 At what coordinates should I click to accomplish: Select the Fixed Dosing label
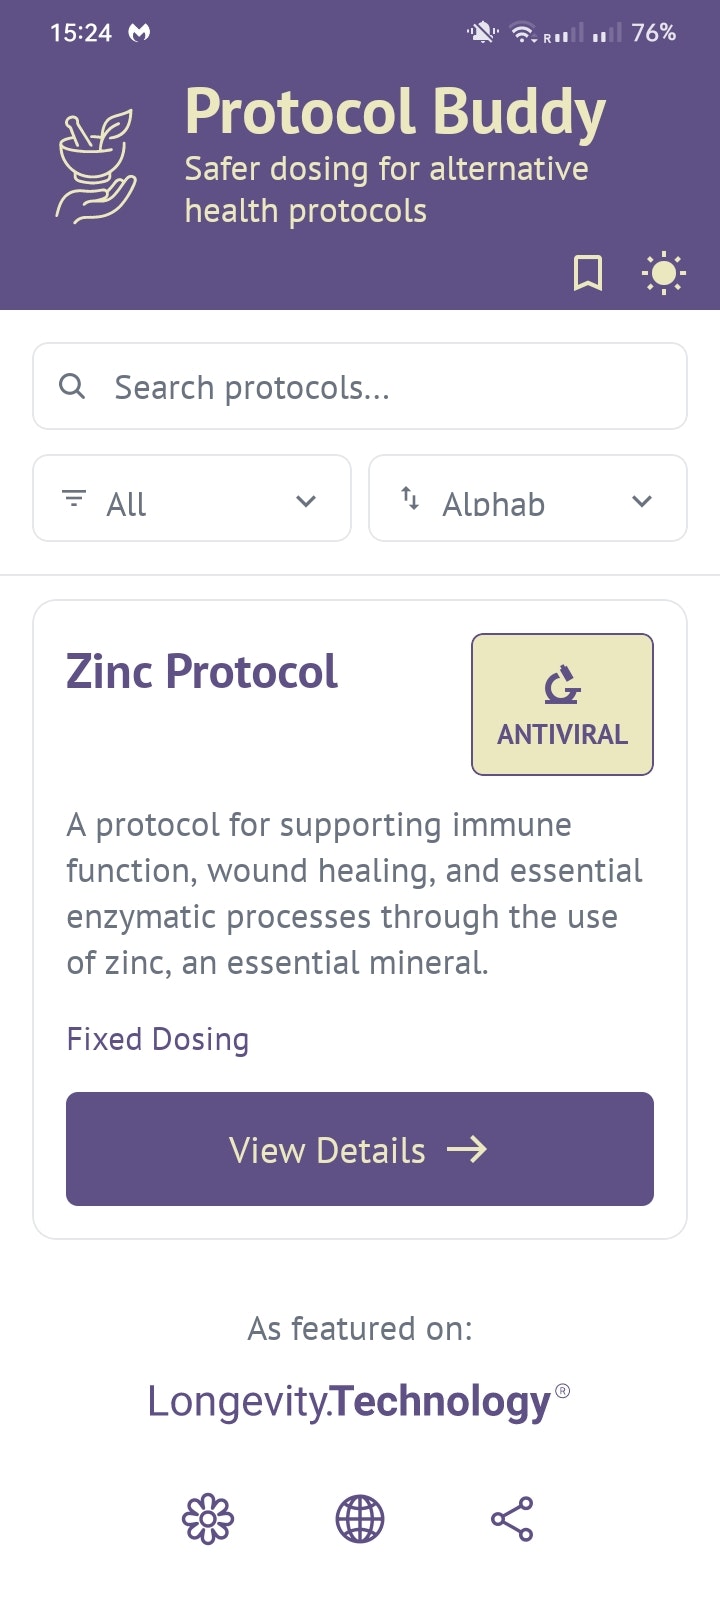(156, 1039)
